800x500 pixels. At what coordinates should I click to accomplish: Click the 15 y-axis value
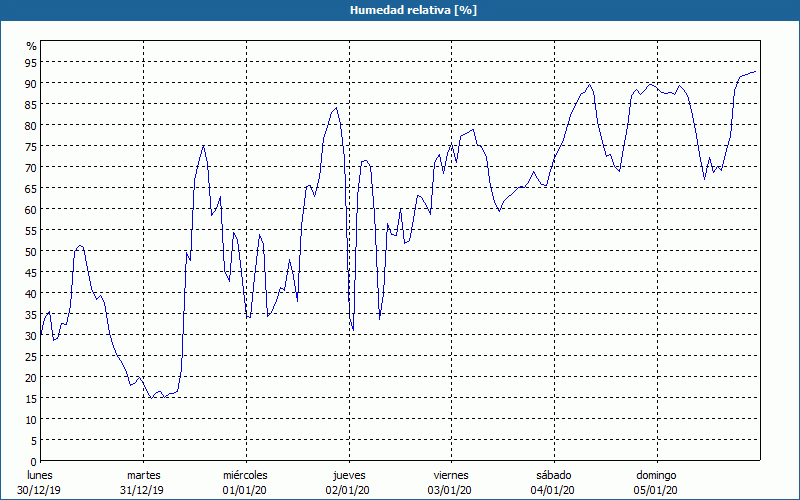pyautogui.click(x=31, y=398)
